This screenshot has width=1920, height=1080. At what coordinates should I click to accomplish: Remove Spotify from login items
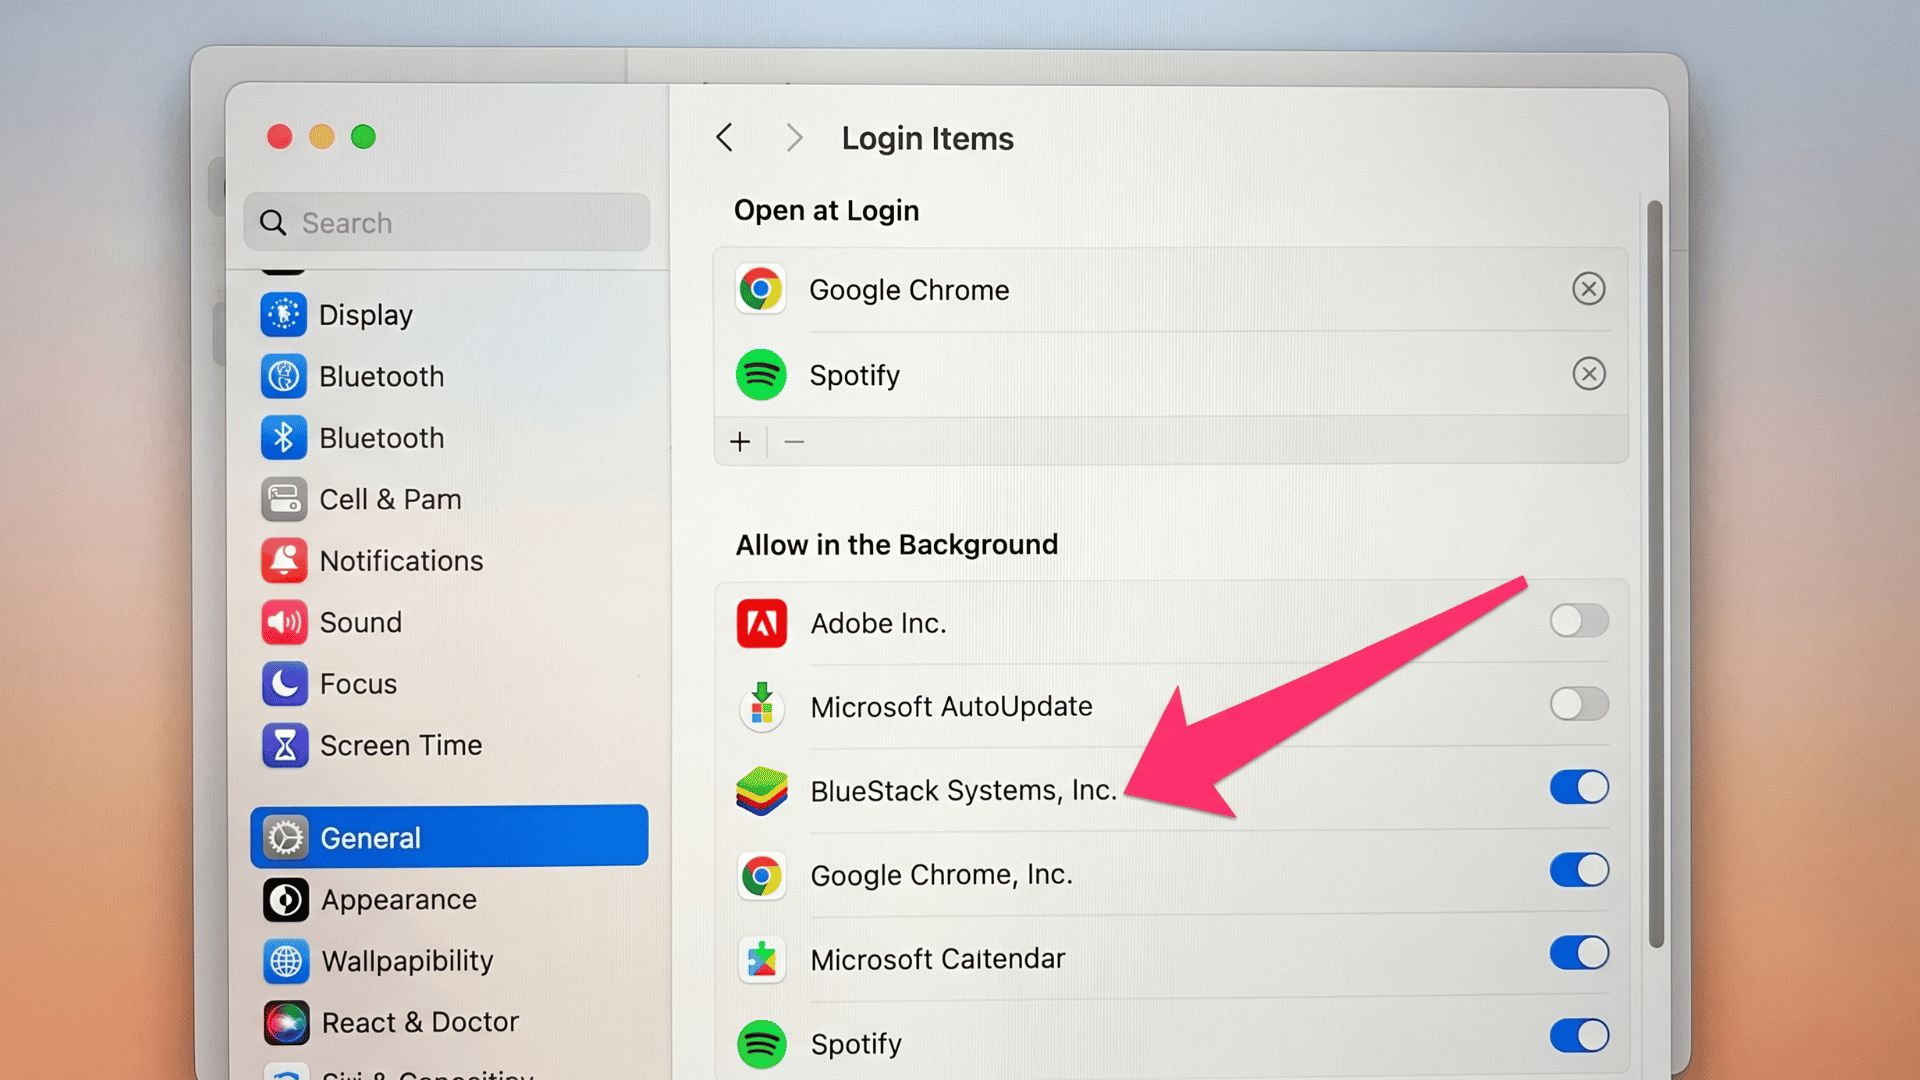[x=1588, y=374]
